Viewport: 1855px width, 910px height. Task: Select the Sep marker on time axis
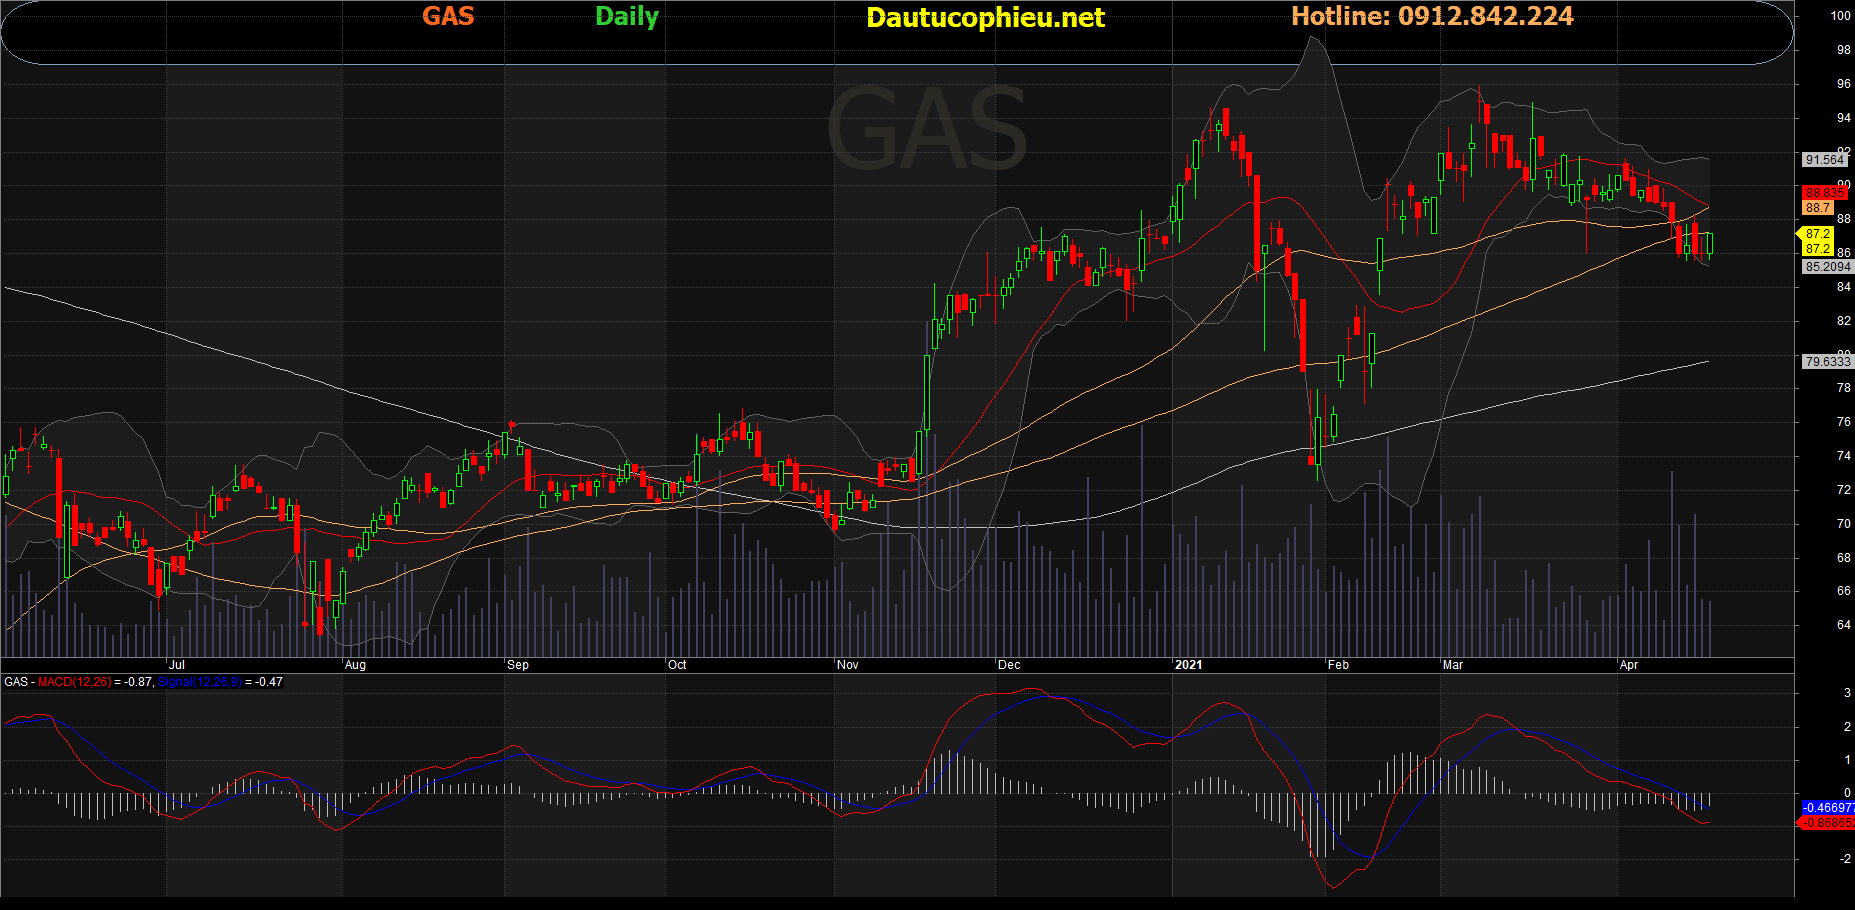click(x=518, y=665)
